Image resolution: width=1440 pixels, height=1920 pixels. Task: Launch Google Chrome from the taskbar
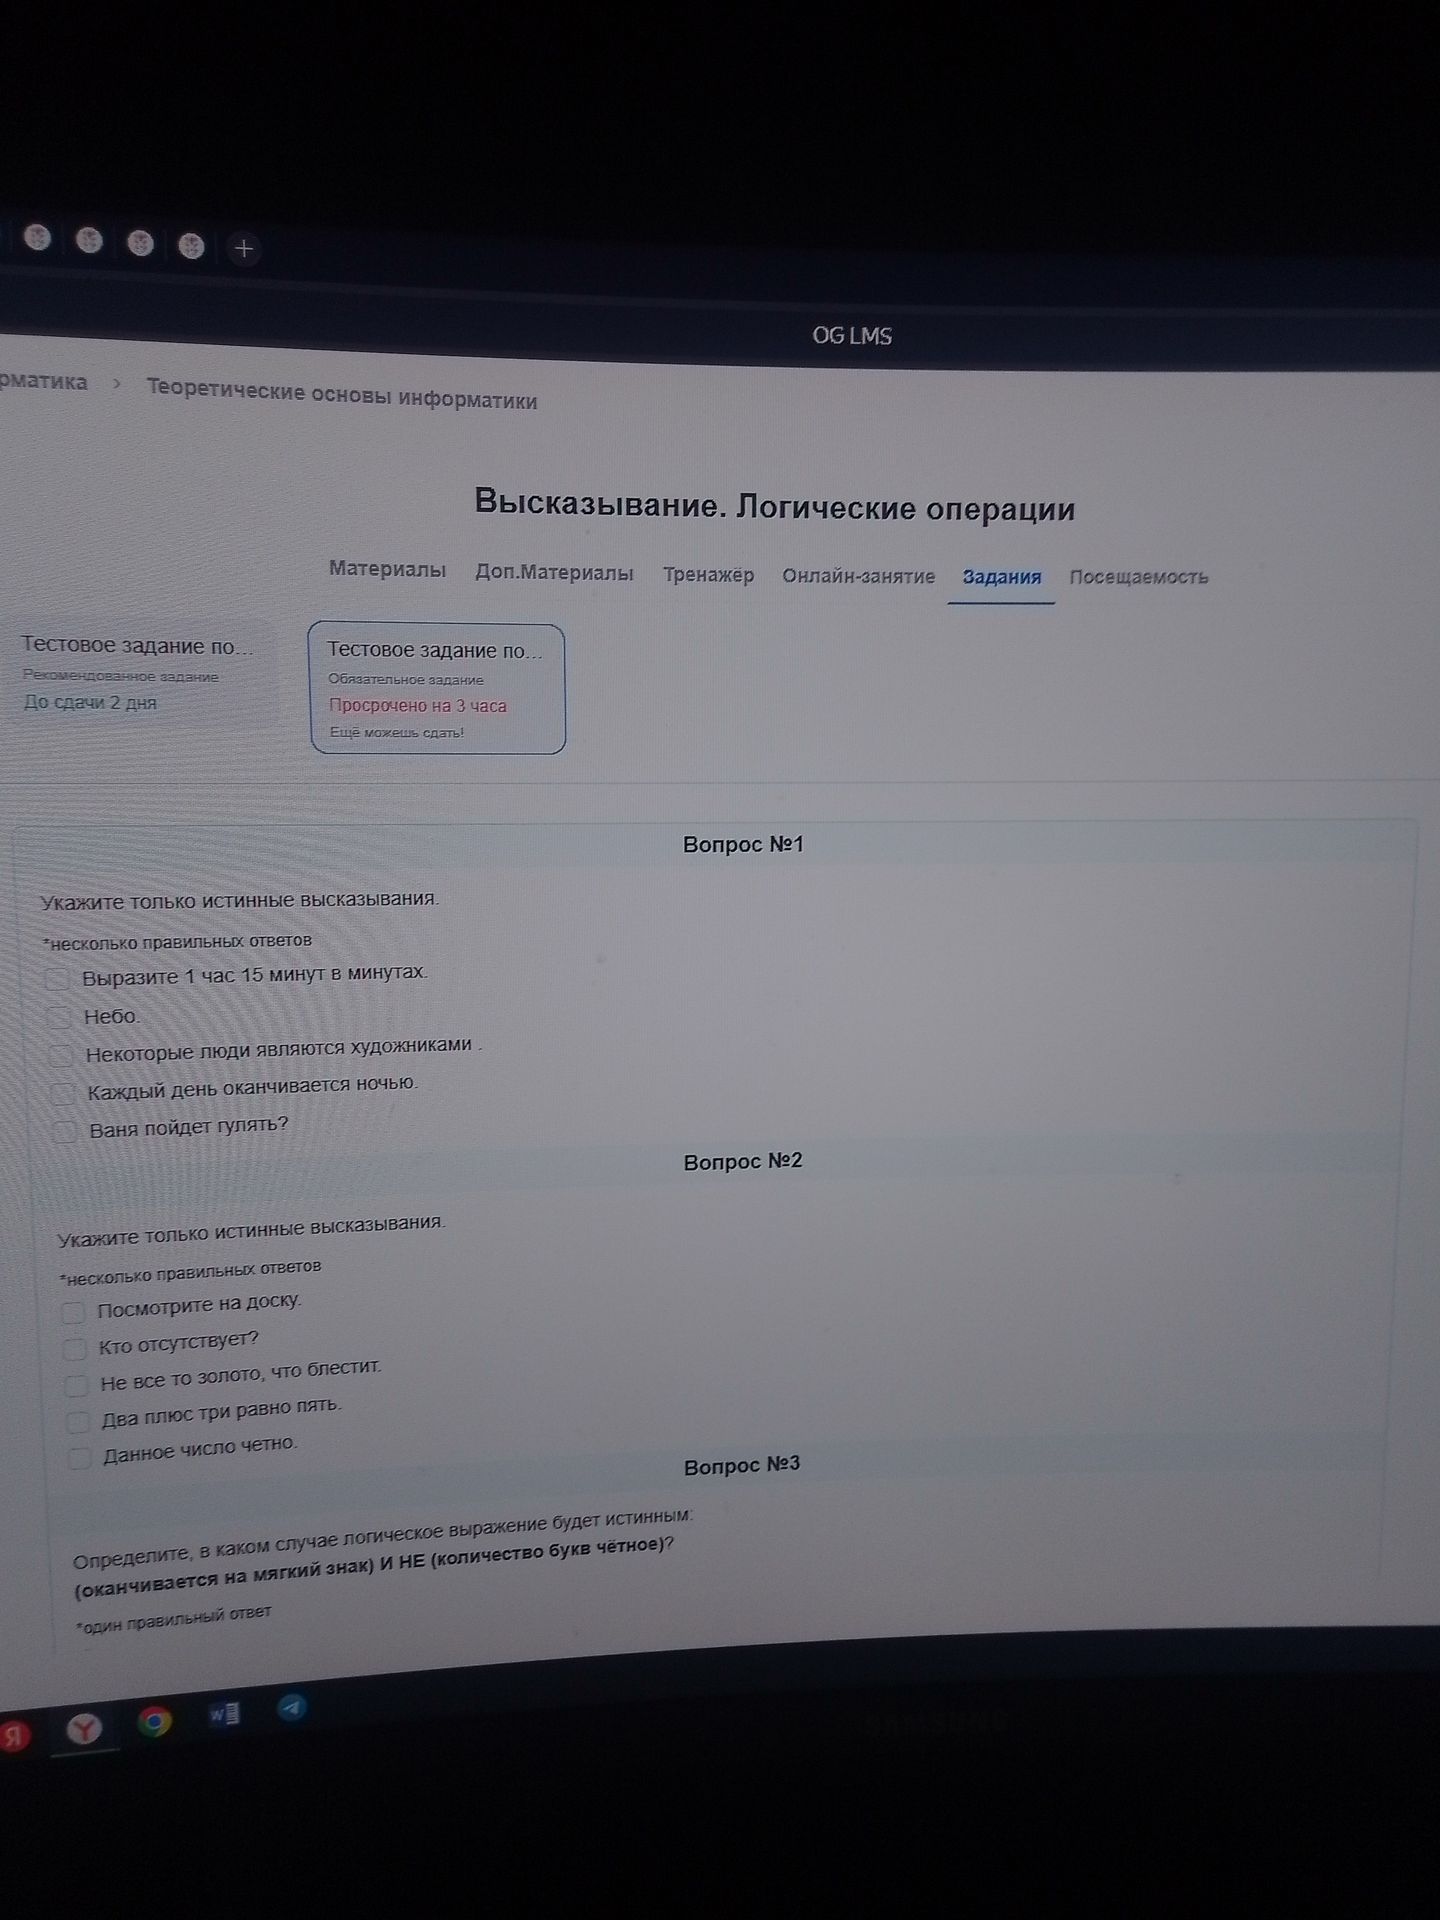154,1721
